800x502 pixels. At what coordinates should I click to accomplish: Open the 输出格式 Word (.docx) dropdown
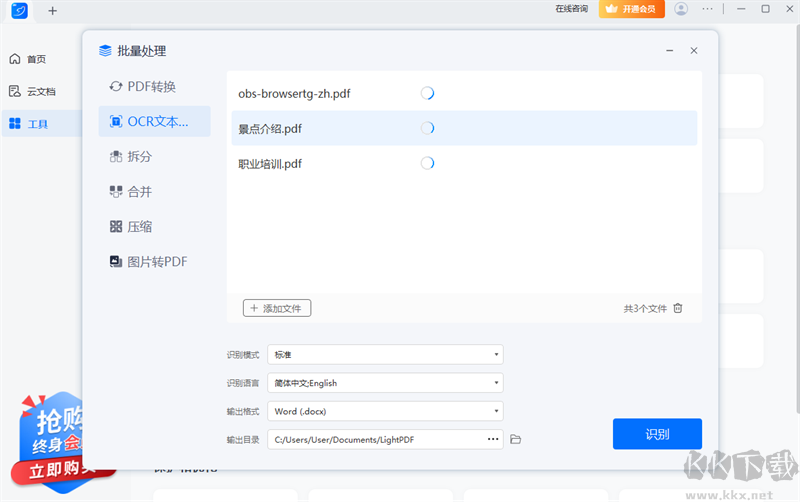point(385,411)
